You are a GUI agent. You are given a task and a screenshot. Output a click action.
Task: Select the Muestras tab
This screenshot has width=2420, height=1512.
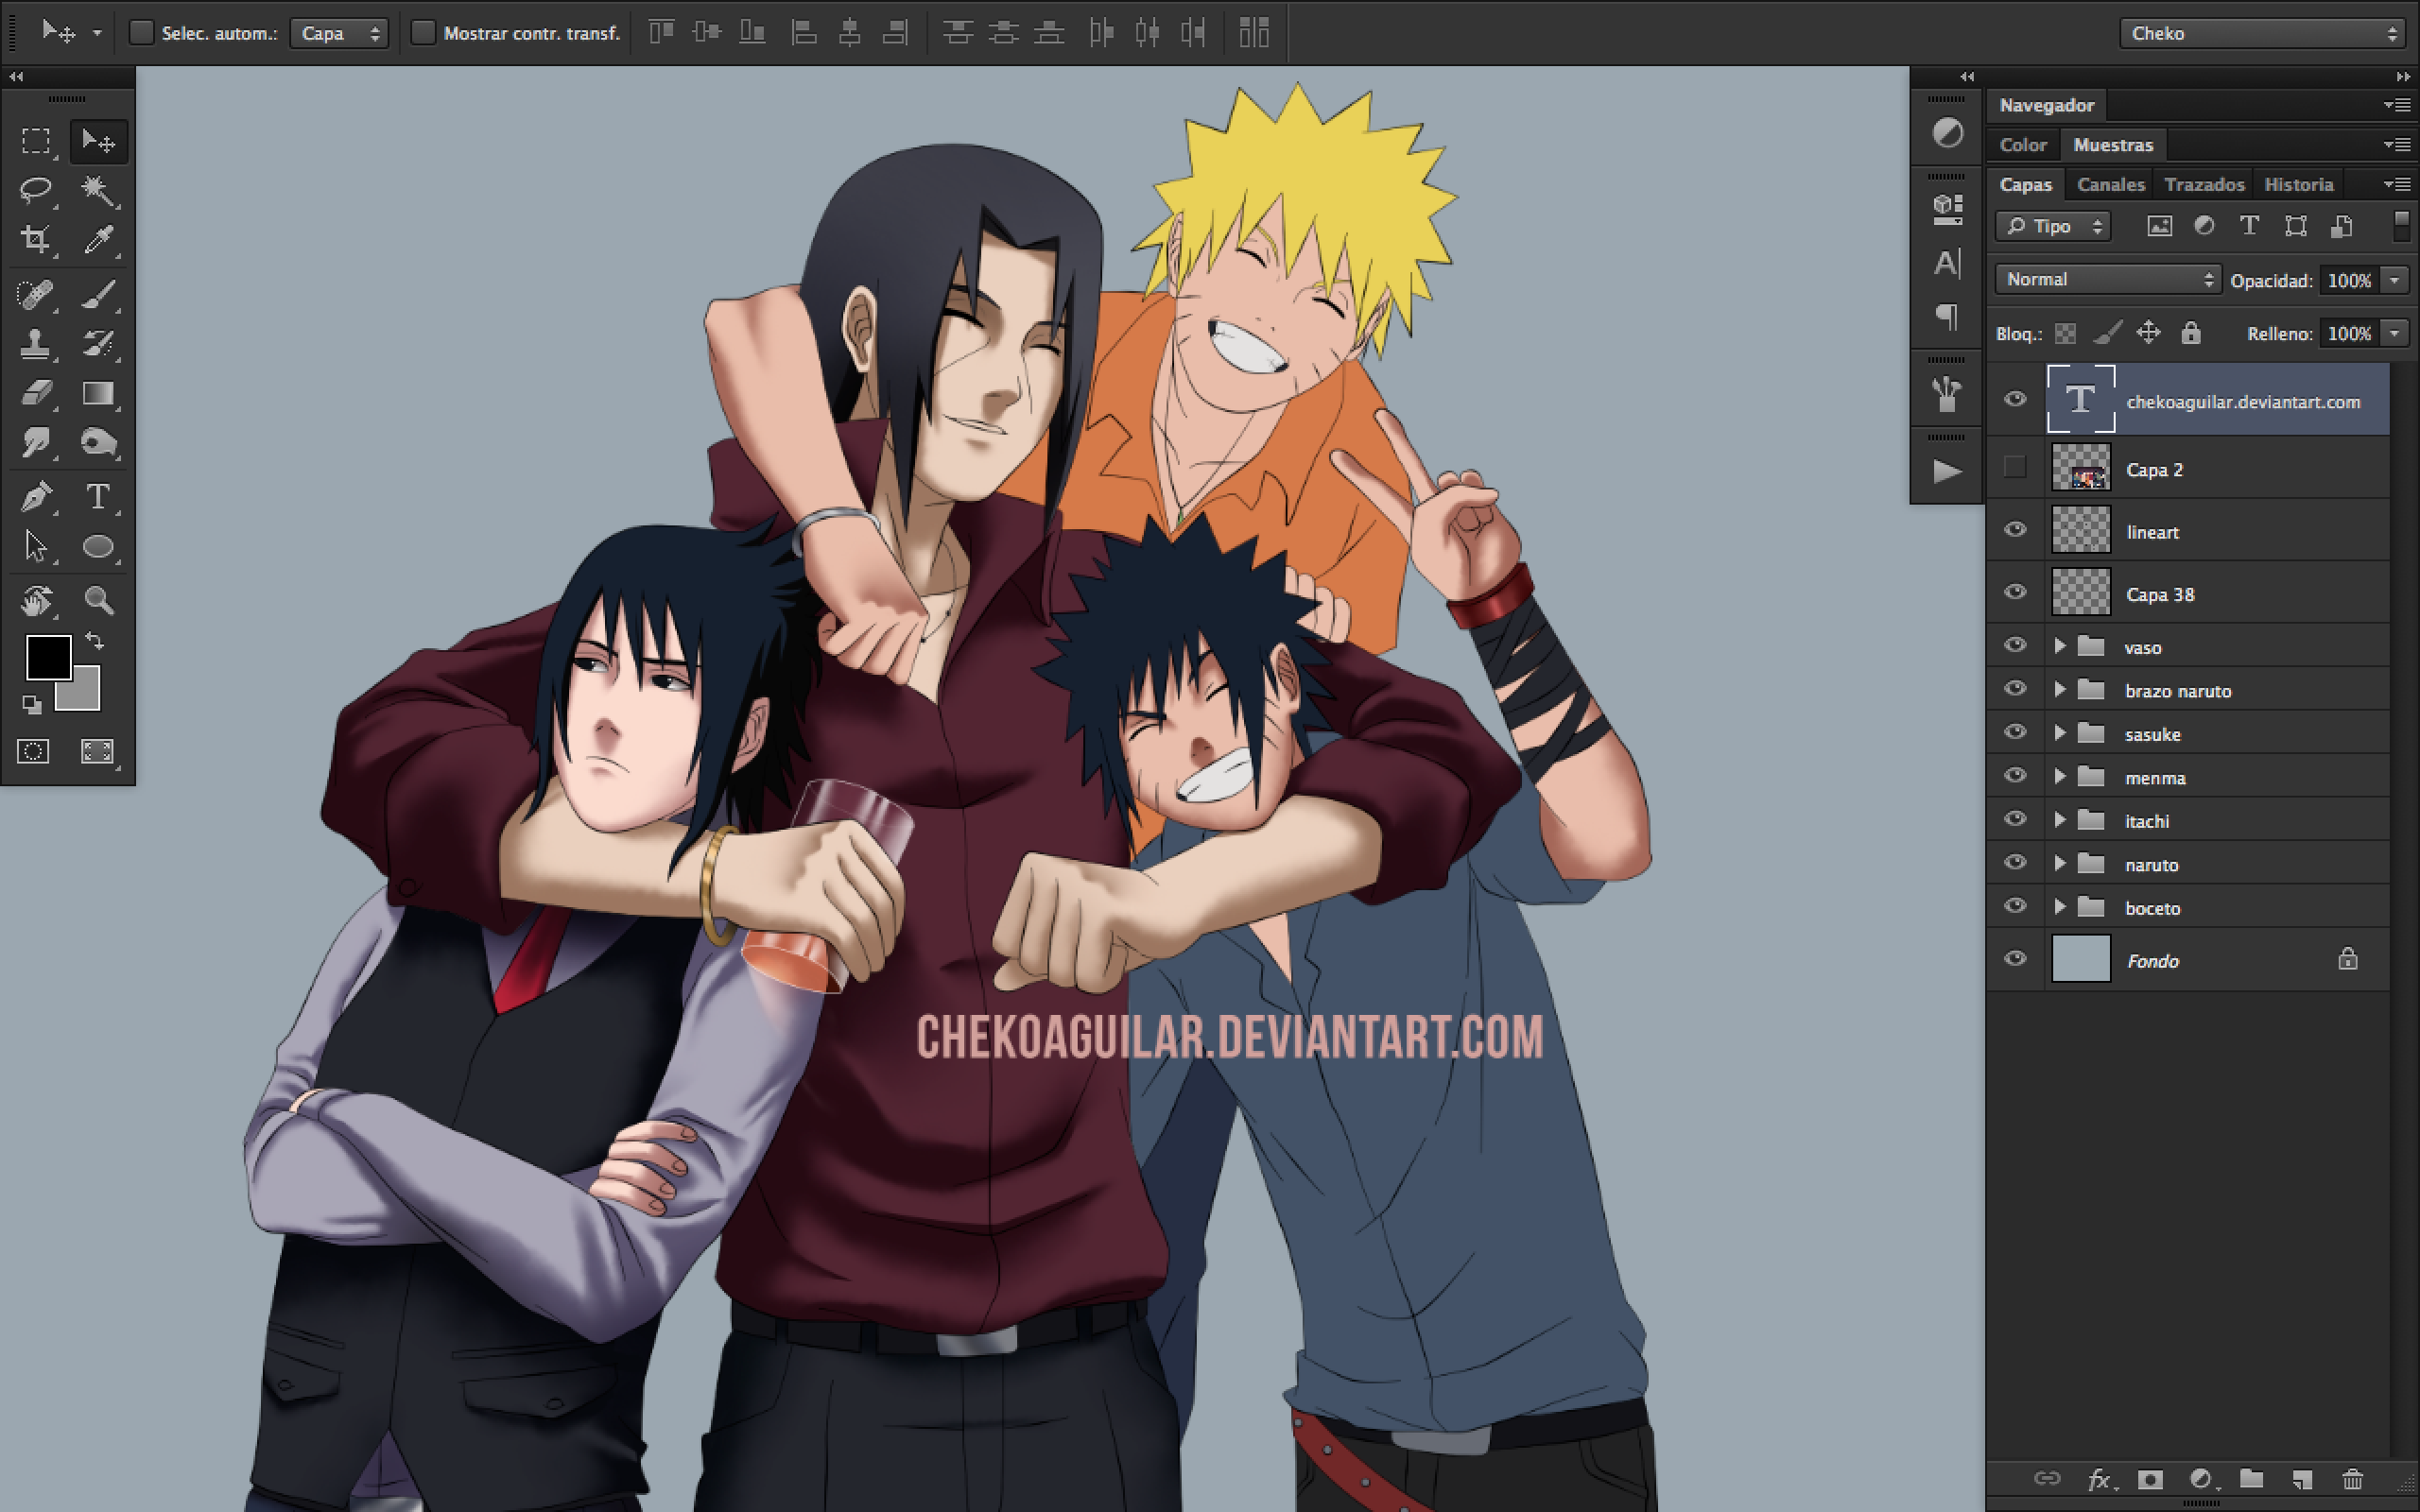click(x=2113, y=145)
